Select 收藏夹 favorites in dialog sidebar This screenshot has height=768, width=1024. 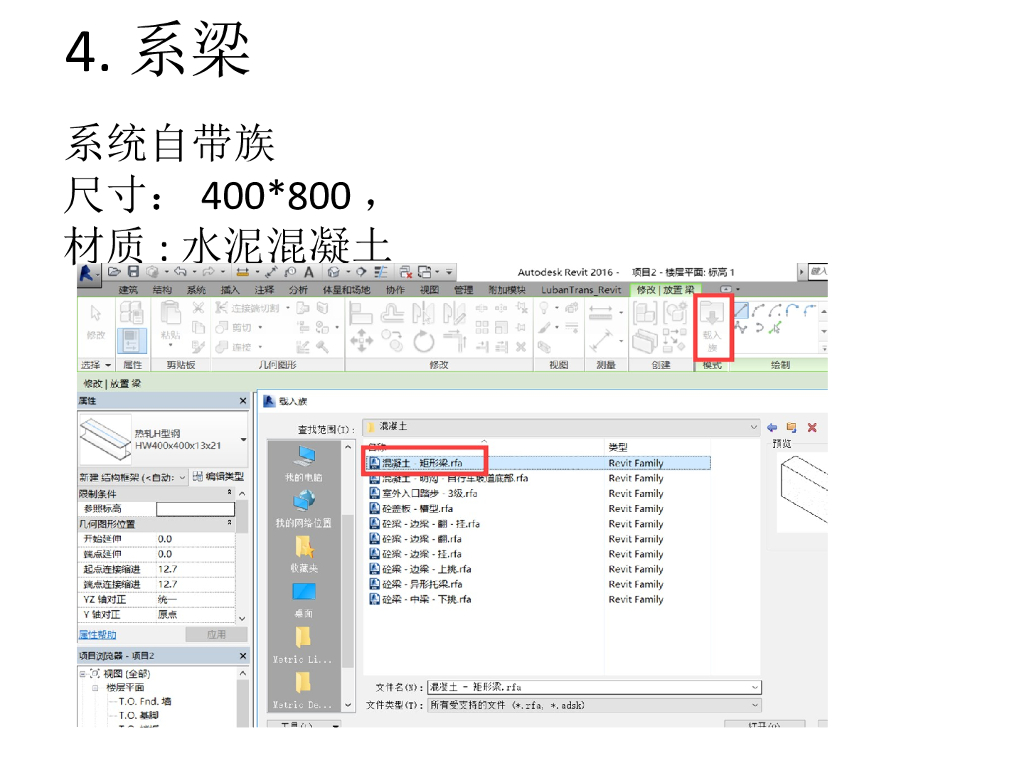(x=304, y=555)
